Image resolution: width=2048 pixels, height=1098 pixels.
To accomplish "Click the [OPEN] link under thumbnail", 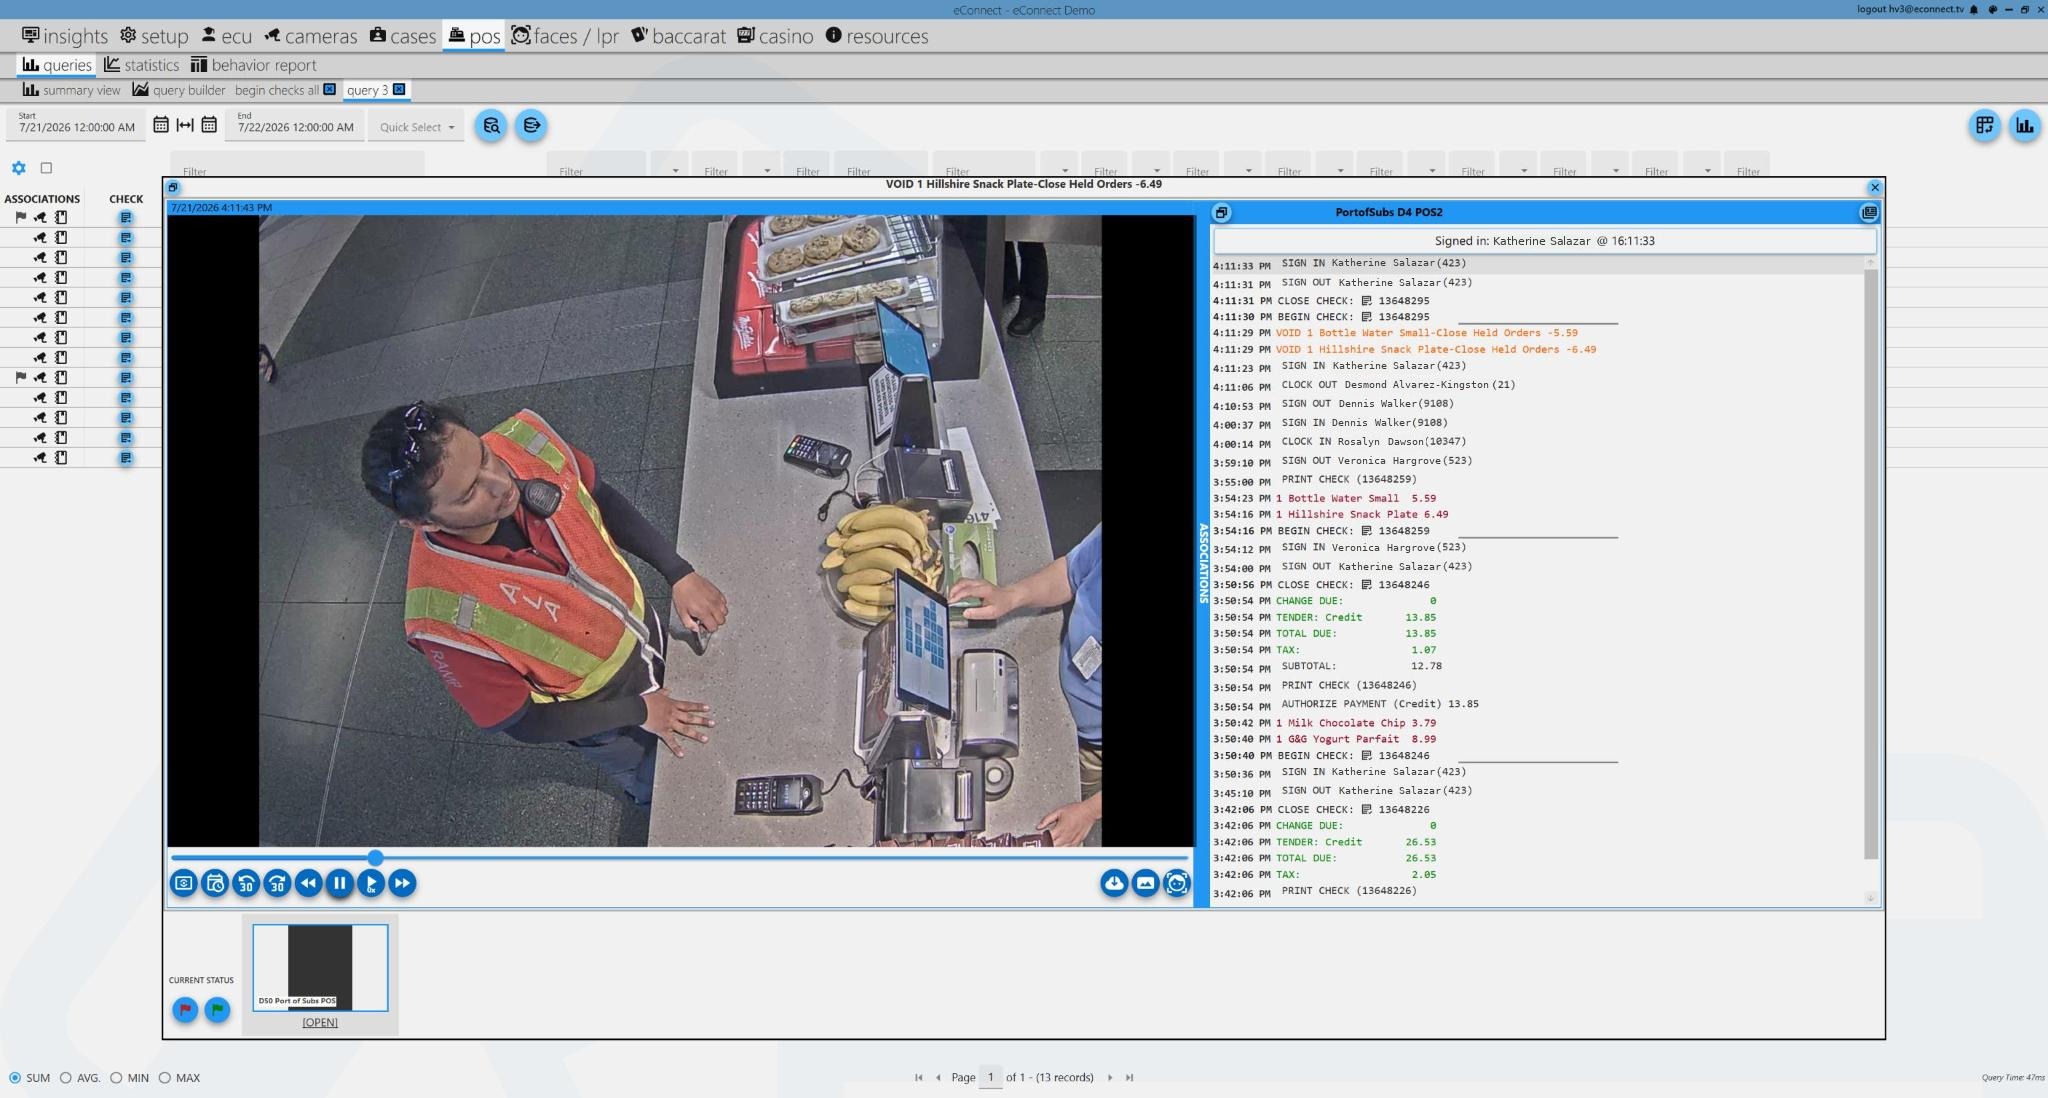I will 320,1022.
